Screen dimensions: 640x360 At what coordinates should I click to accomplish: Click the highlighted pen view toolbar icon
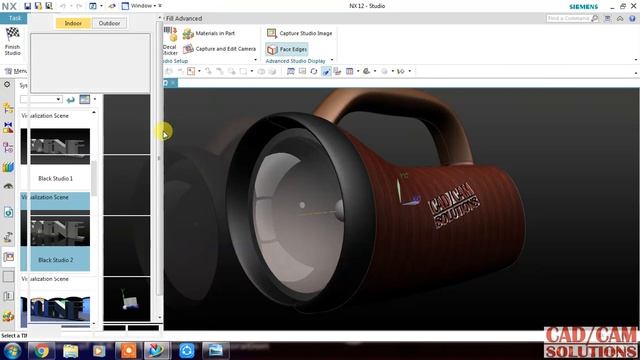coord(326,71)
